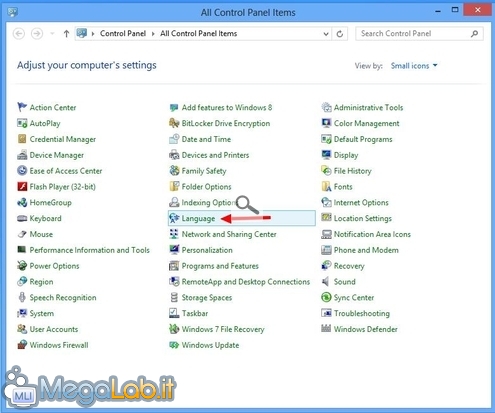Click the Refresh button in address bar

coord(340,34)
